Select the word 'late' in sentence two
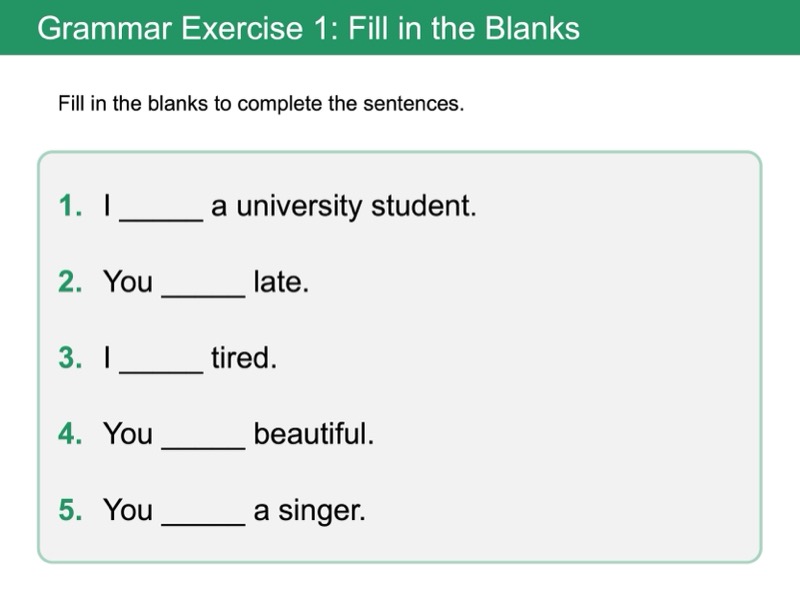 pyautogui.click(x=281, y=283)
